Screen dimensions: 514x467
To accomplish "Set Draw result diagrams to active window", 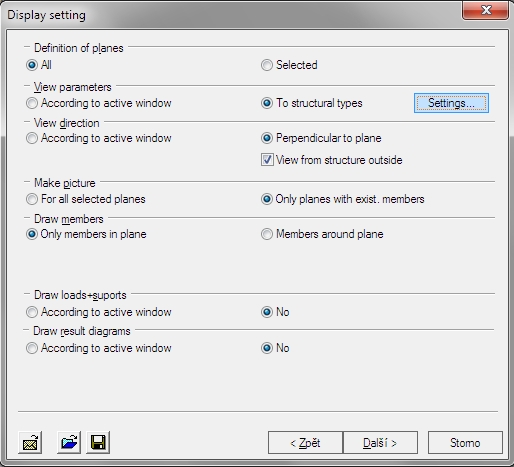I will pyautogui.click(x=99, y=348).
